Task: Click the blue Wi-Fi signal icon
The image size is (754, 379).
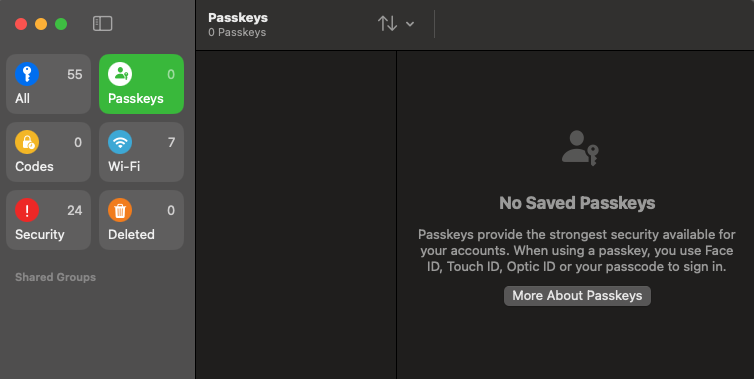Action: click(x=120, y=142)
